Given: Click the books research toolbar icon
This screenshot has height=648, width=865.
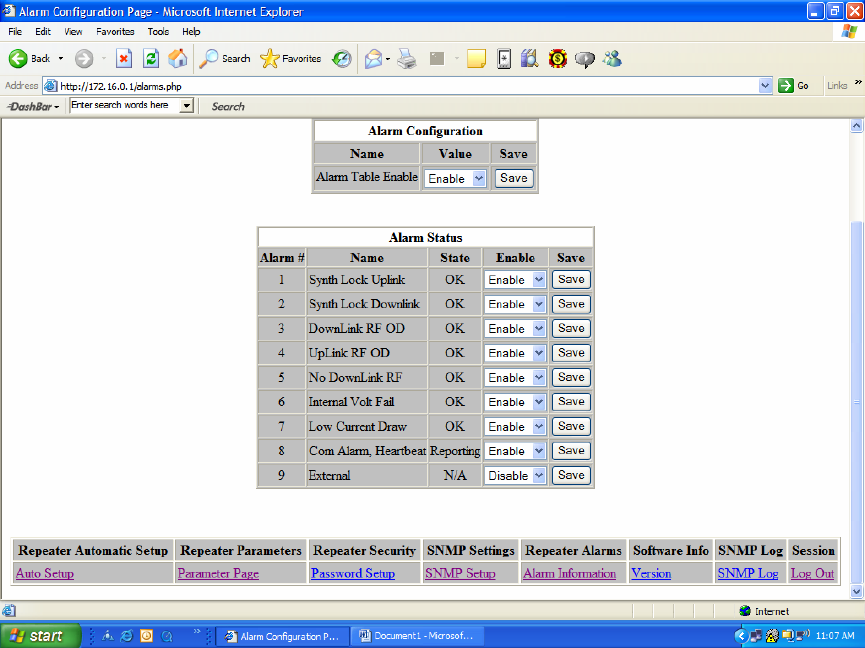Looking at the screenshot, I should (530, 58).
